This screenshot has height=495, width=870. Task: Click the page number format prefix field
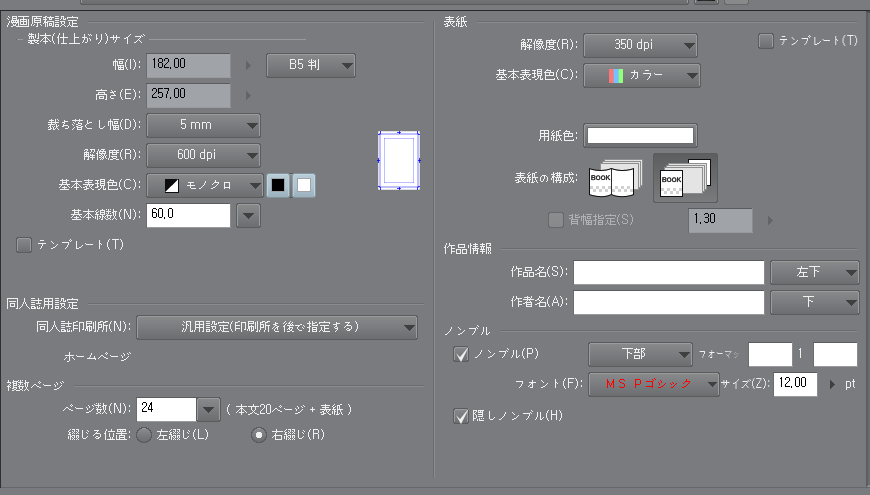click(x=770, y=355)
